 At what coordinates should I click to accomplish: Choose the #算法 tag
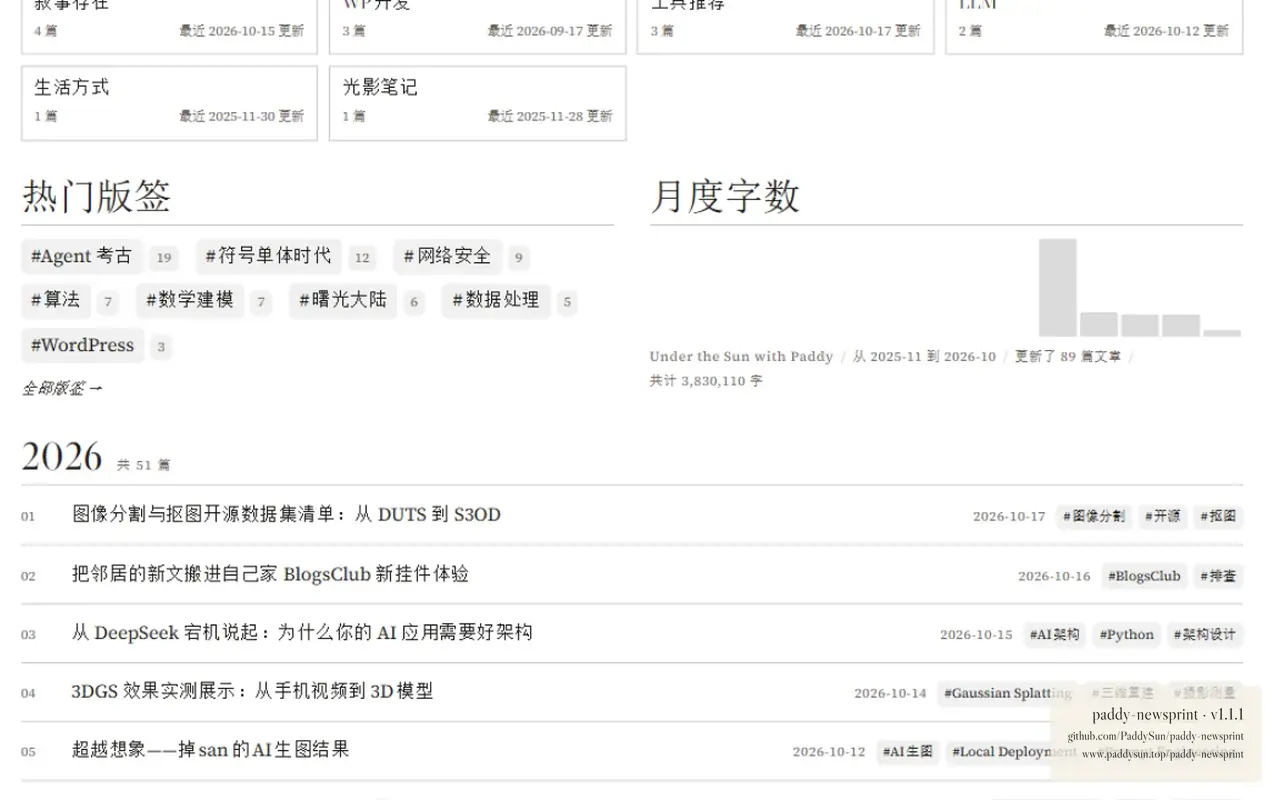(56, 300)
